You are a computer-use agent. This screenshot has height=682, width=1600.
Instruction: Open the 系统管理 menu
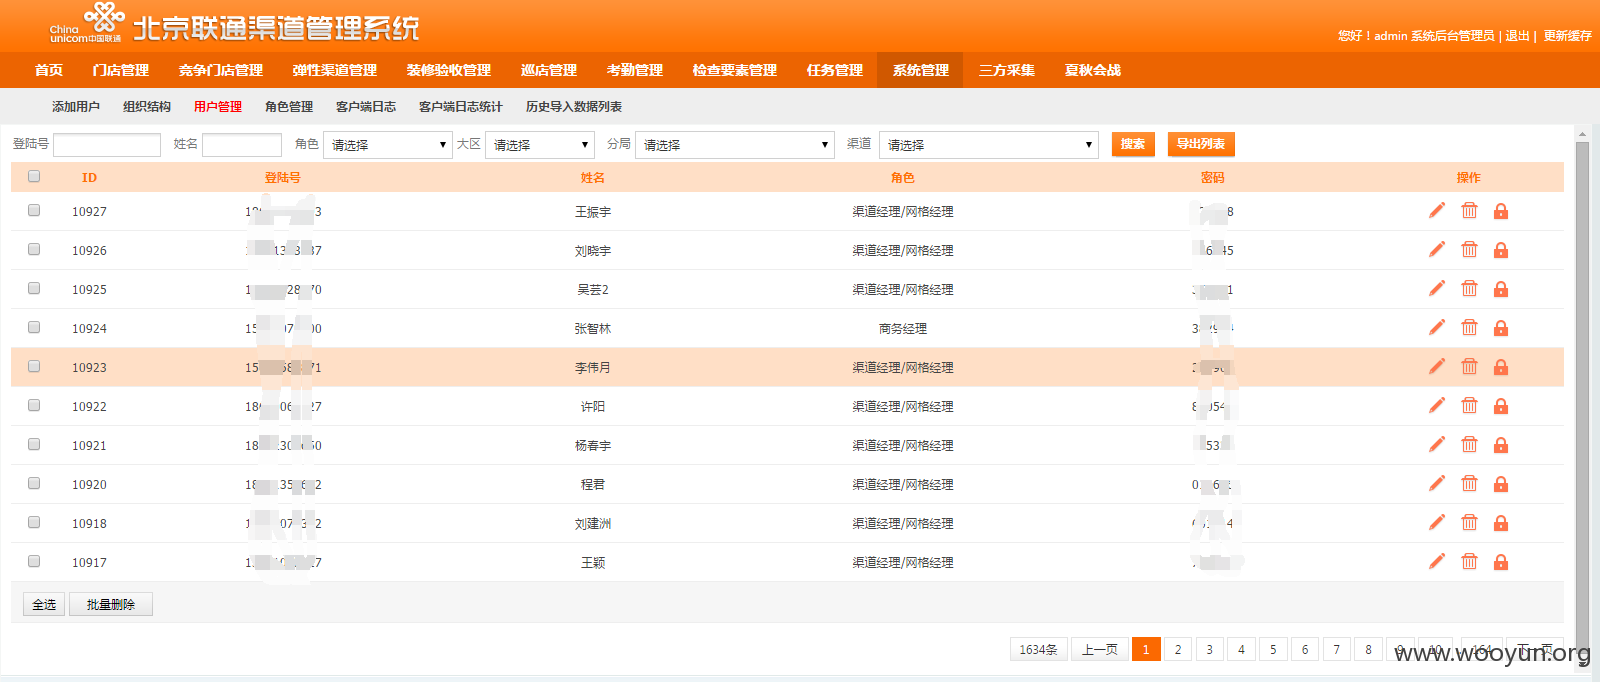tap(921, 70)
